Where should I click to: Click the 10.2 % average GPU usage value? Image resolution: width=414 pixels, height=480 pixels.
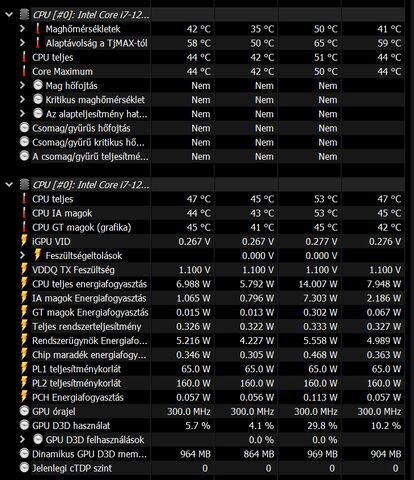(386, 426)
